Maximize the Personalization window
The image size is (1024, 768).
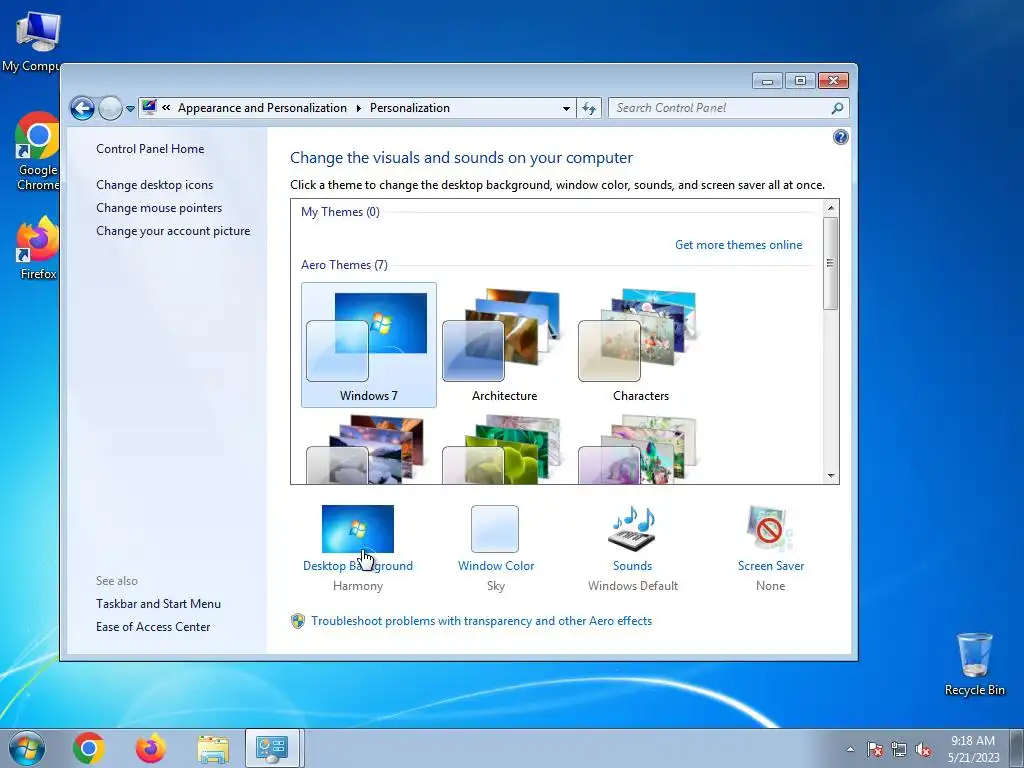tap(800, 80)
